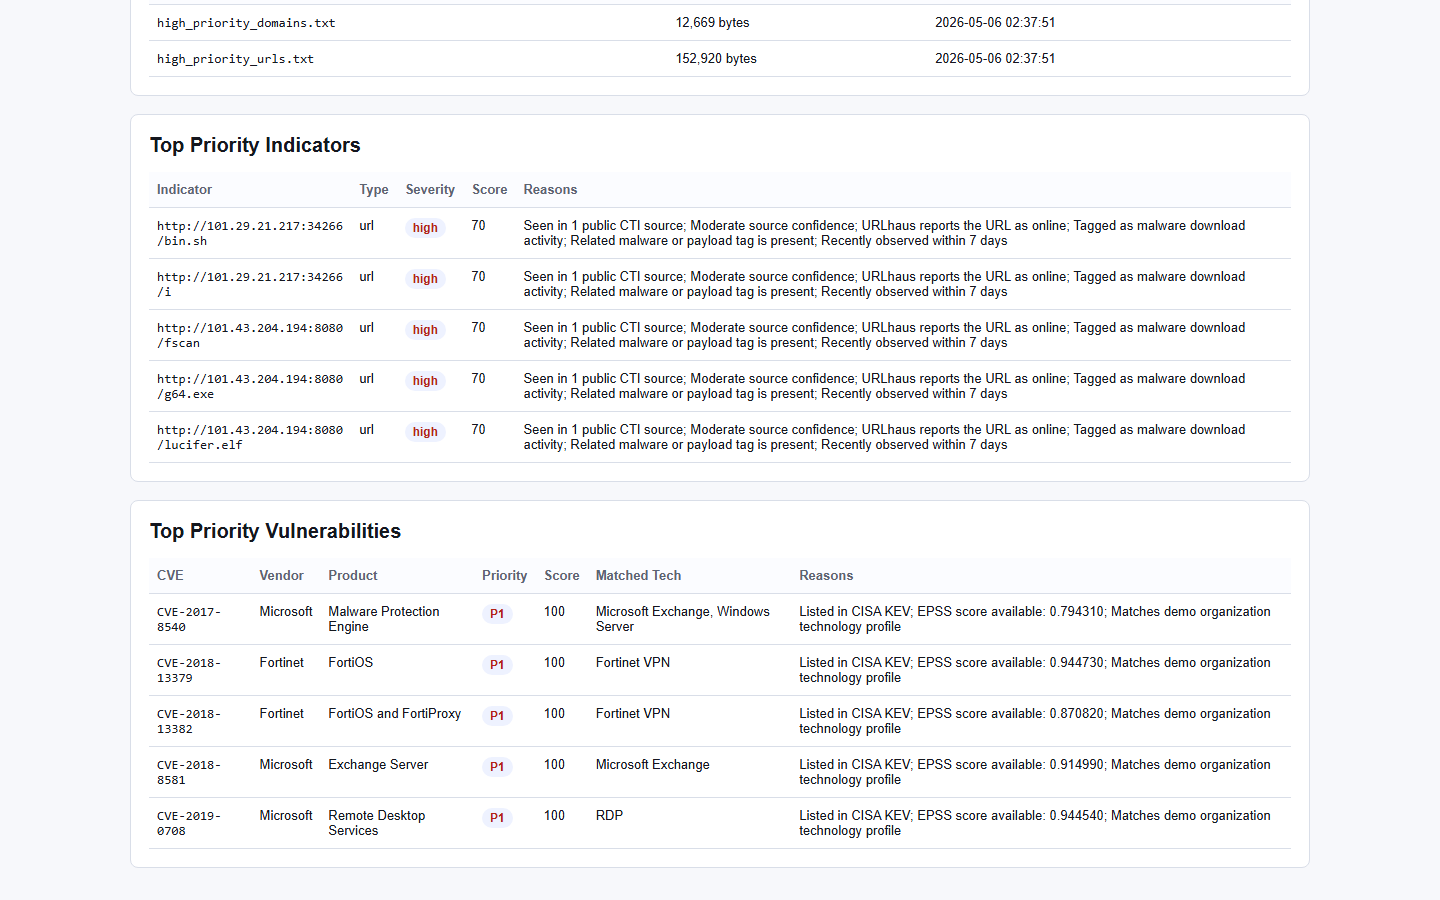
Task: Click the Top Priority Vulnerabilities heading
Action: pos(275,531)
